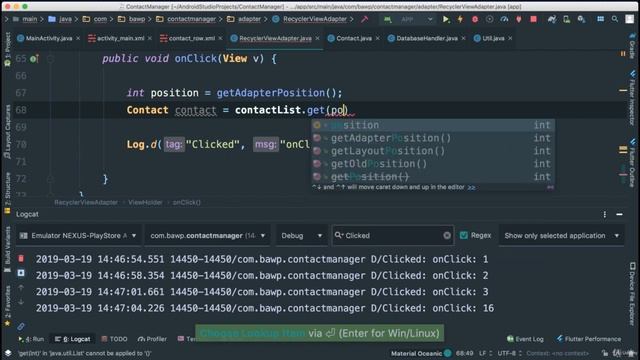Open the Emulator NEXUS-PlayStore device dropdown
This screenshot has height=360, width=640.
pyautogui.click(x=78, y=236)
